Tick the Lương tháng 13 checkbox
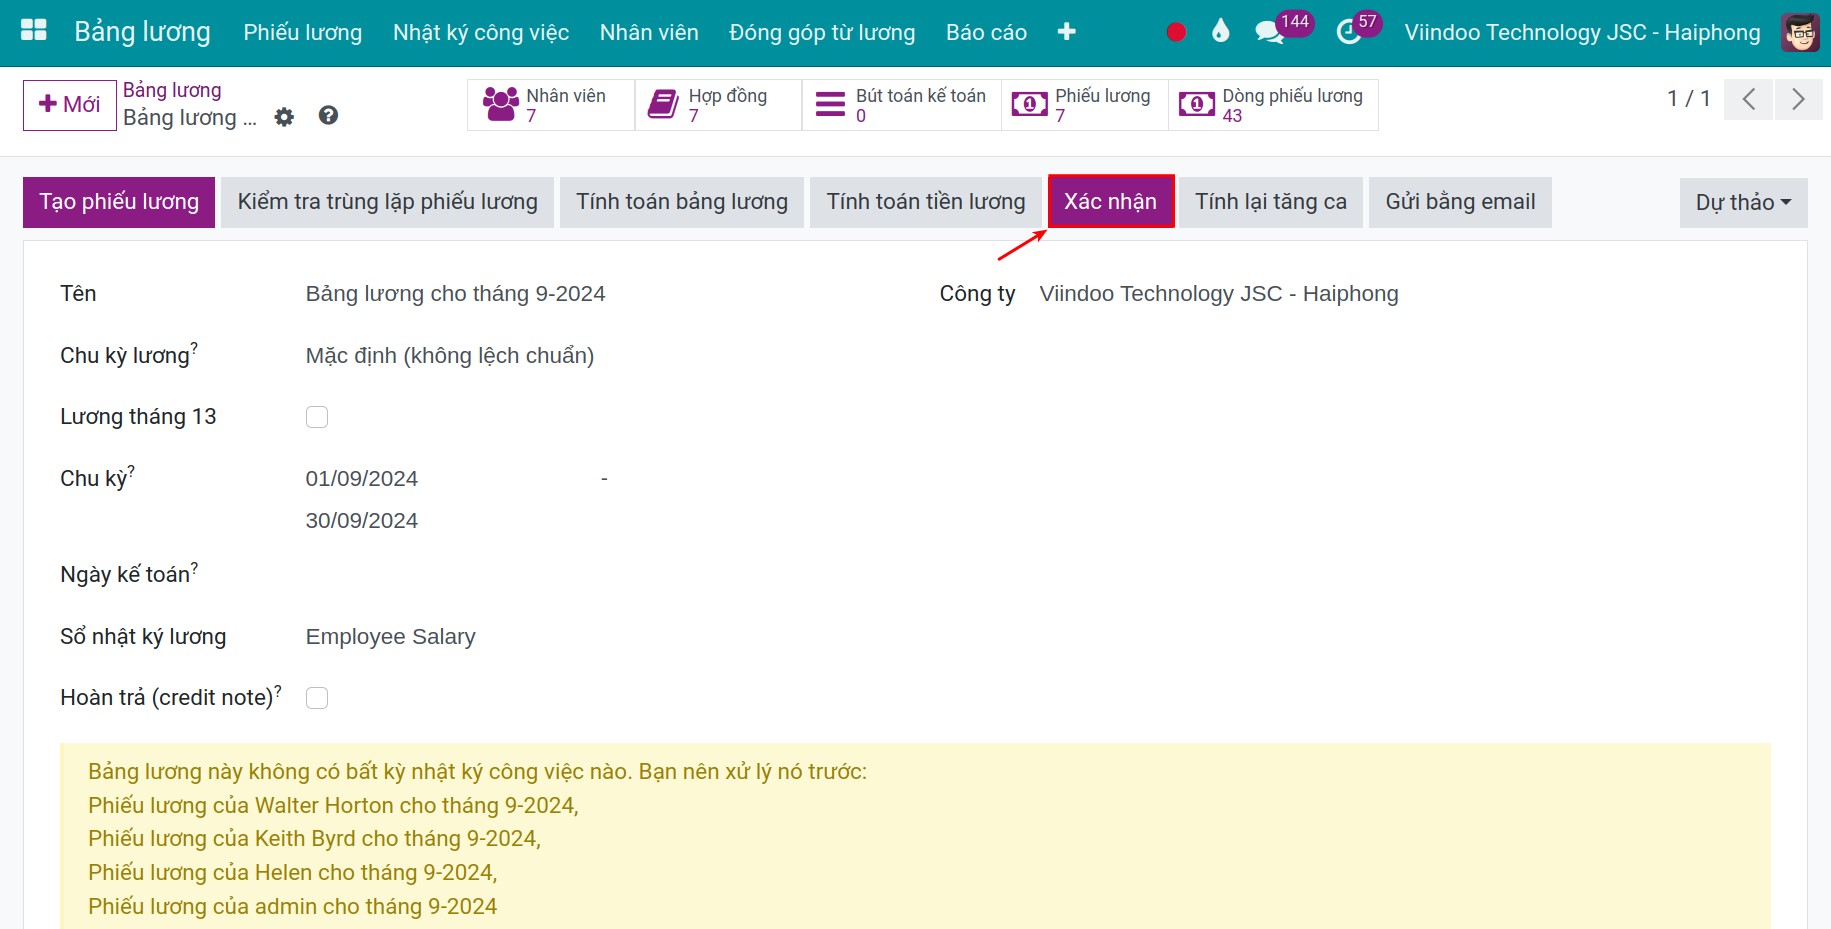1831x929 pixels. (x=317, y=417)
